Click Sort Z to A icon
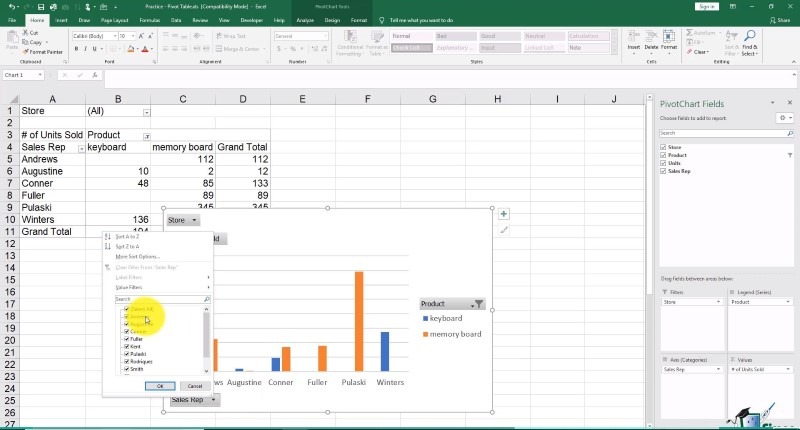Viewport: 800px width, 430px height. 108,247
